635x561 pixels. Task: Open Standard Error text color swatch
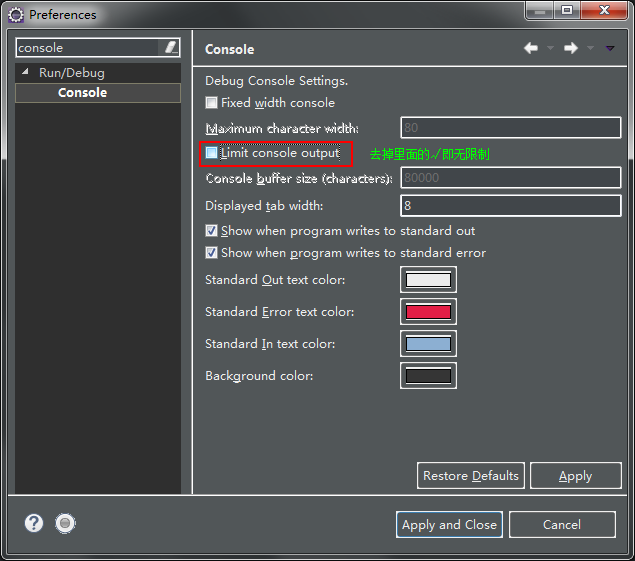[x=428, y=311]
